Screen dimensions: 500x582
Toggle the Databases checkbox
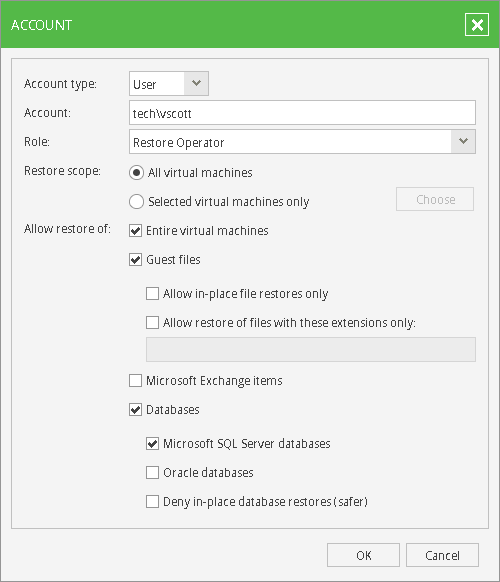pos(135,409)
